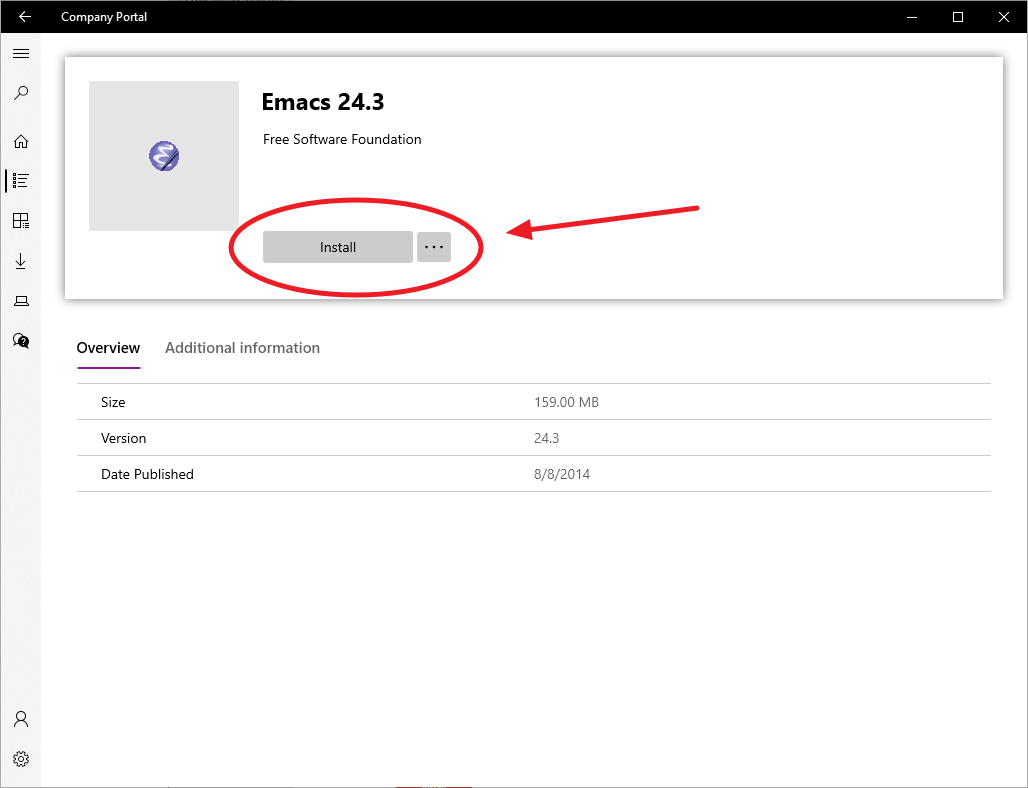Open the App categories grid icon

click(21, 221)
